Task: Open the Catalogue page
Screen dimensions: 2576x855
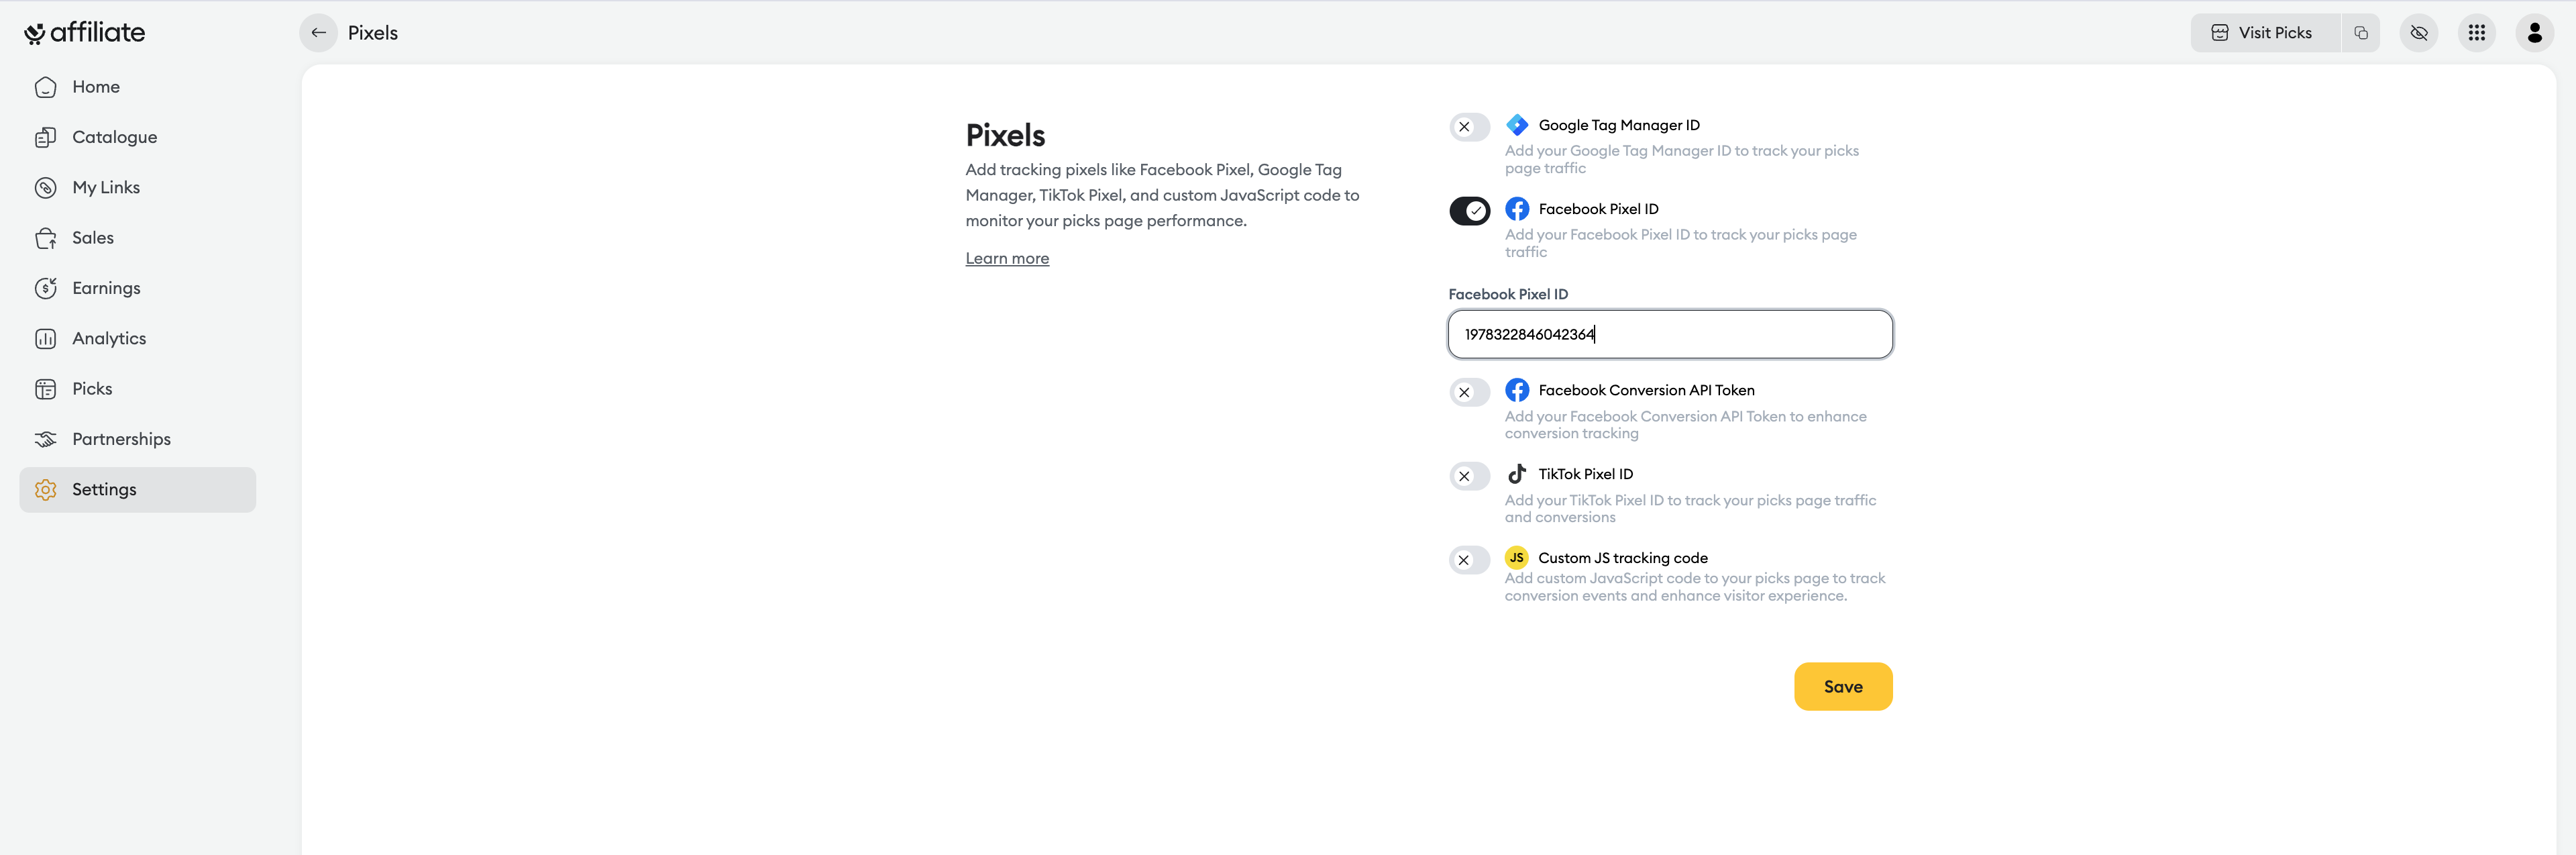Action: pyautogui.click(x=114, y=137)
